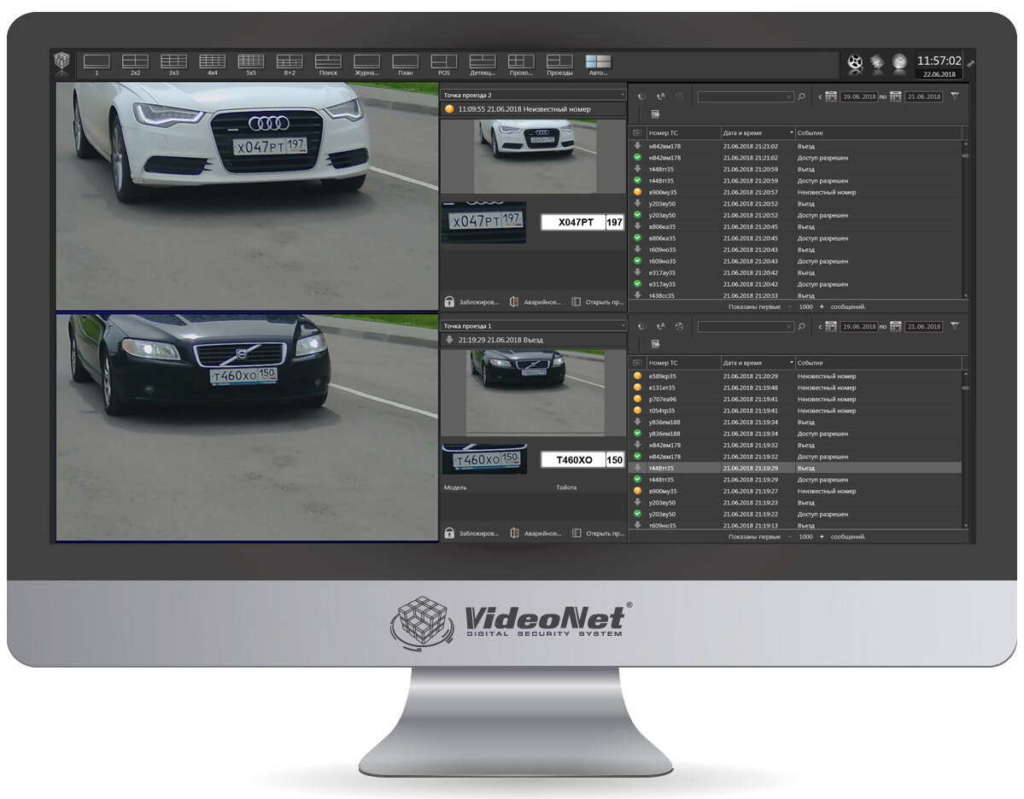This screenshot has height=799, width=1024.
Task: Open the Audi snapshot in checkpoint 2 panel
Action: click(x=534, y=156)
